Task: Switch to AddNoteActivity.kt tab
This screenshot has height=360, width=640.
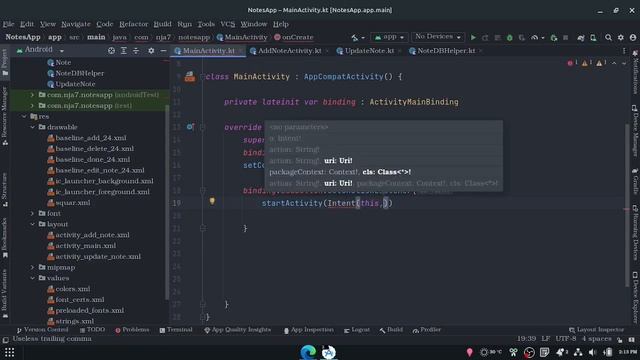Action: (289, 51)
